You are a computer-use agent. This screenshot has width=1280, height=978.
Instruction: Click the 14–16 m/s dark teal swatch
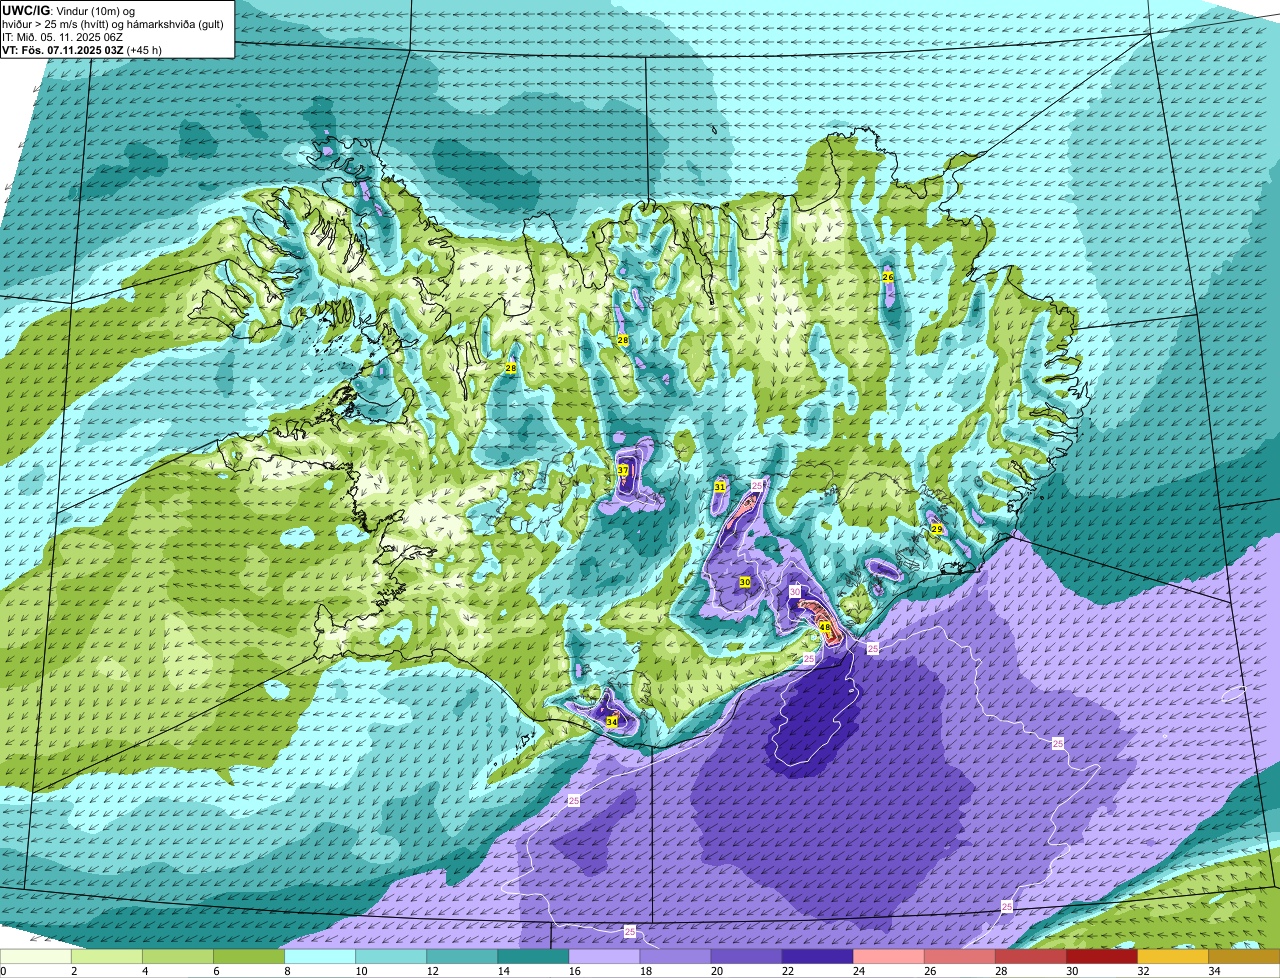coord(533,957)
